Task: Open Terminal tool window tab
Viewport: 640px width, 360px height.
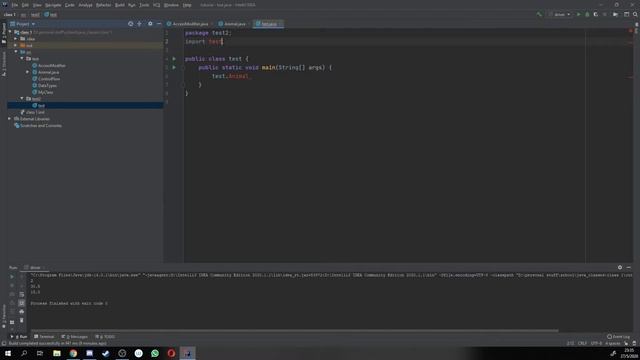Action: pos(44,337)
